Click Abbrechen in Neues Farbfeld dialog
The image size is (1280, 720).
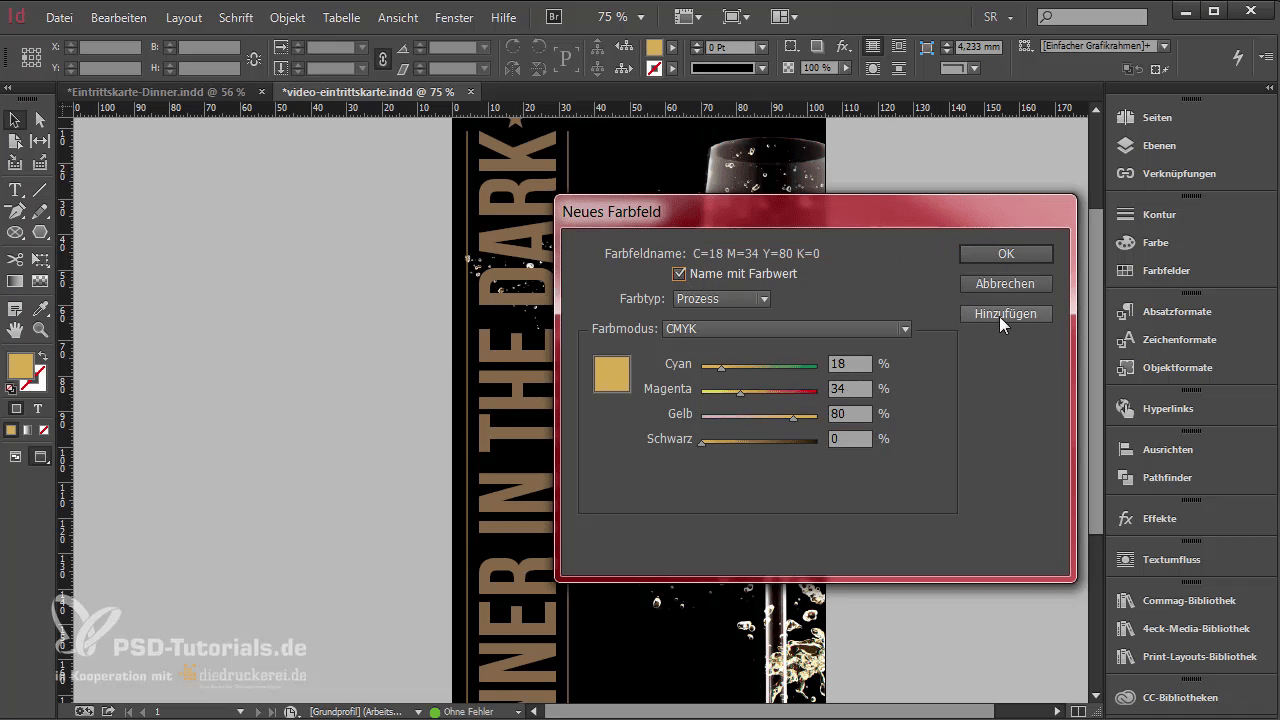(x=1006, y=284)
